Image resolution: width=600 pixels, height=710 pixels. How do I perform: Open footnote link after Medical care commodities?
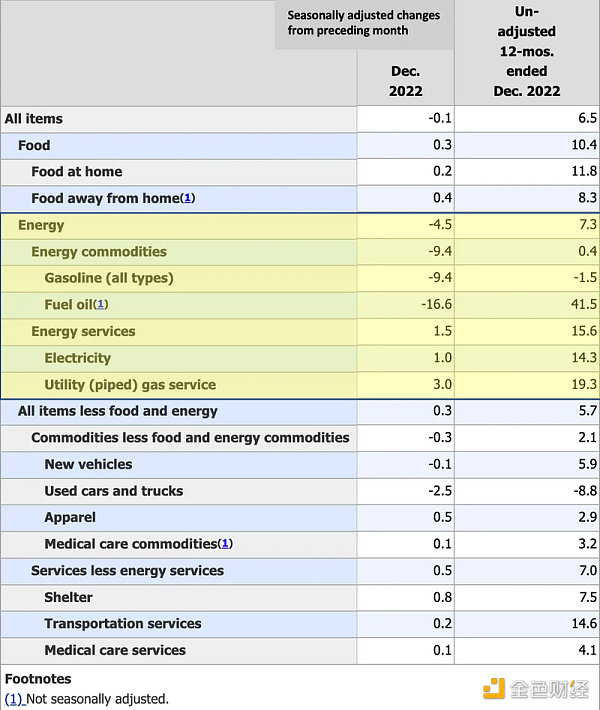click(x=225, y=544)
